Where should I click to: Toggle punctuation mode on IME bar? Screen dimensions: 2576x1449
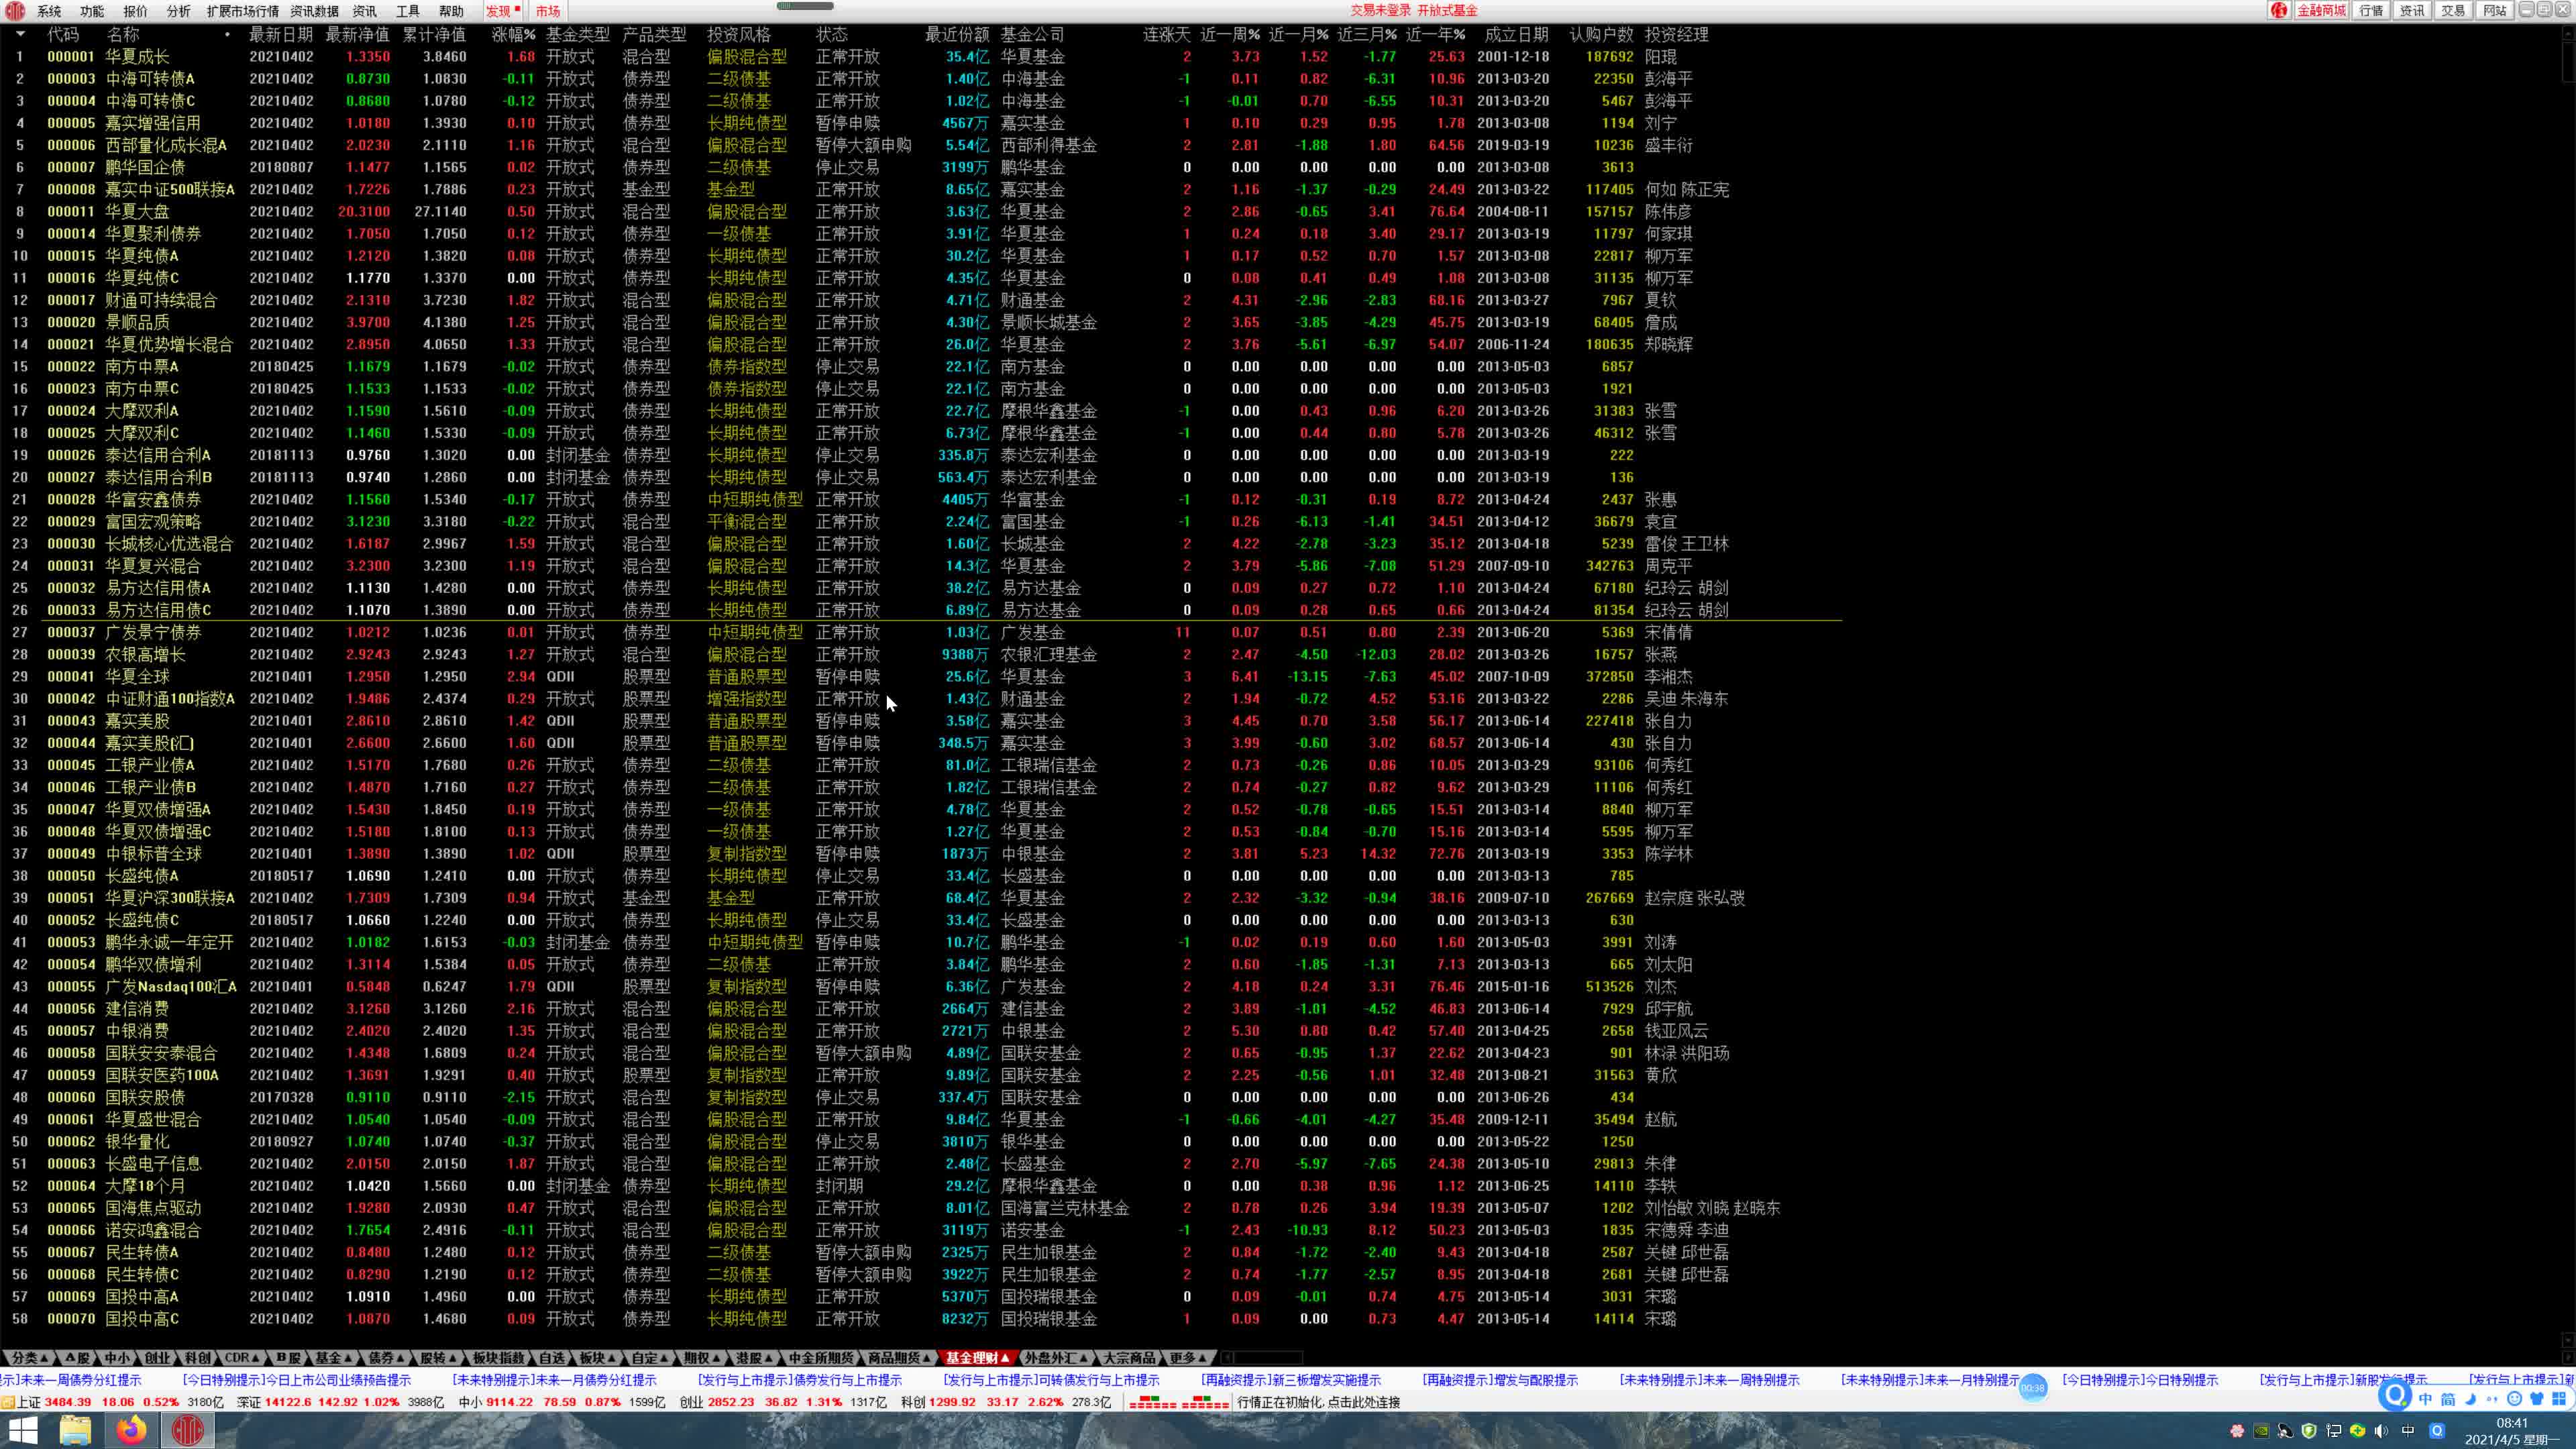point(2492,1399)
